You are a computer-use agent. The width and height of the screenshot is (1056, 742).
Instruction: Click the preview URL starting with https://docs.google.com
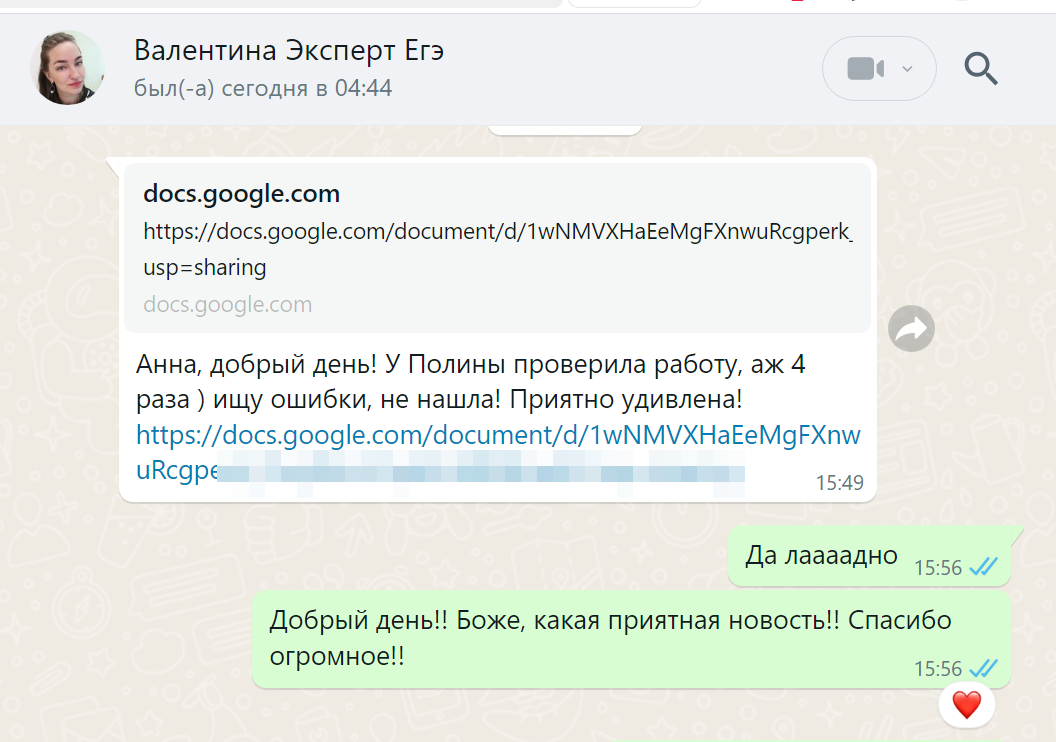click(x=497, y=232)
